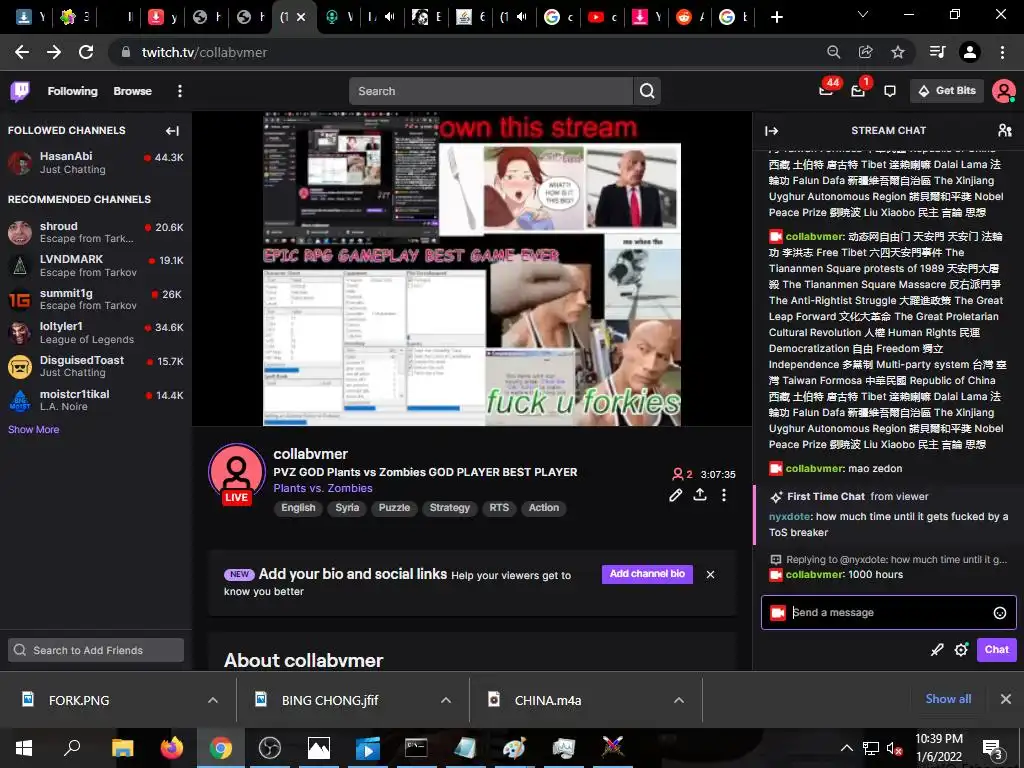Share this page from address bar
The height and width of the screenshot is (768, 1024).
[866, 52]
